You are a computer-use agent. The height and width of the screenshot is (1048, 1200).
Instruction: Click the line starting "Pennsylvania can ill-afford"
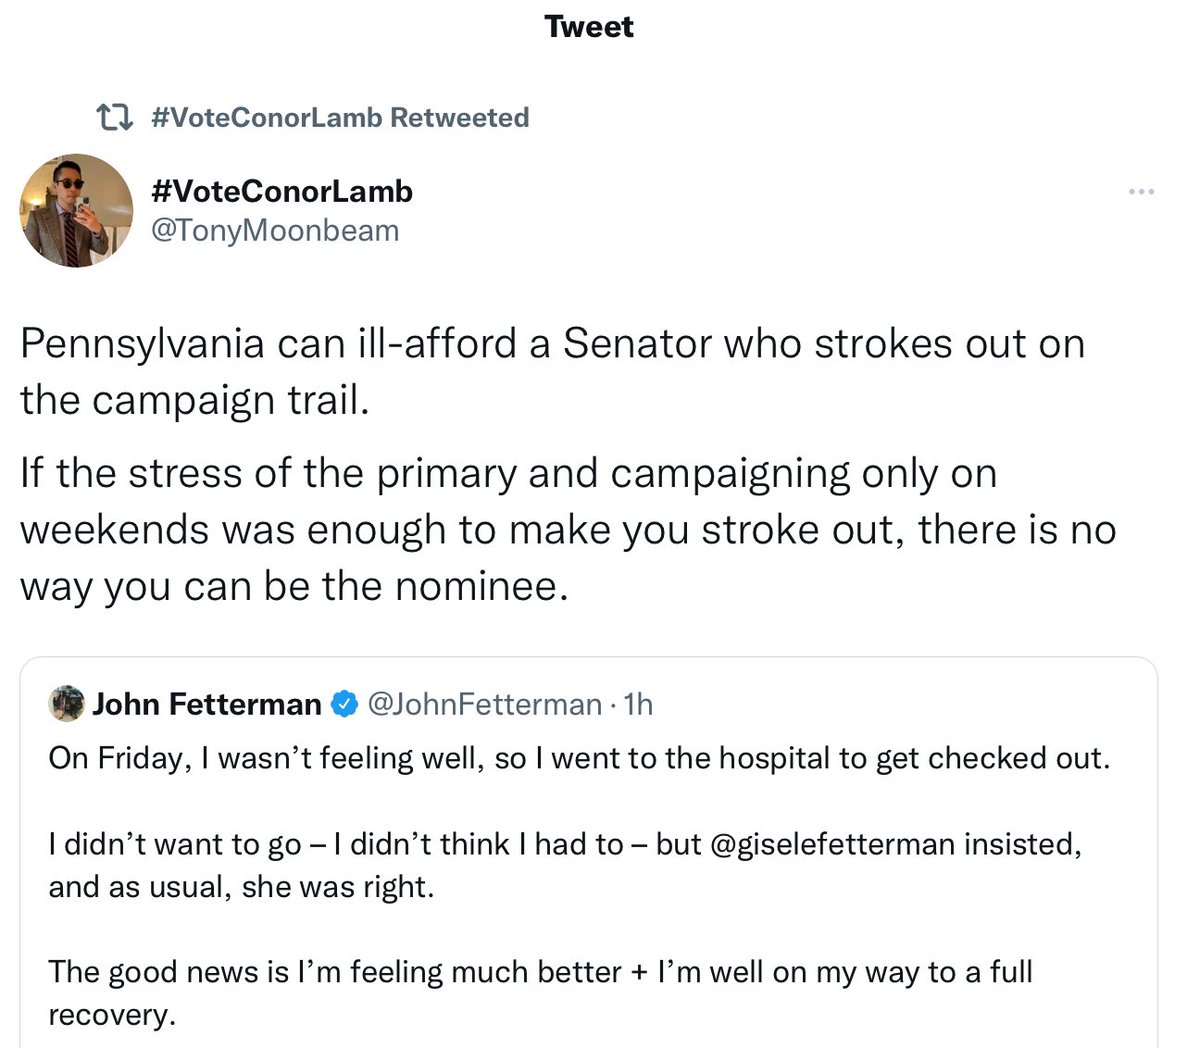tap(552, 344)
